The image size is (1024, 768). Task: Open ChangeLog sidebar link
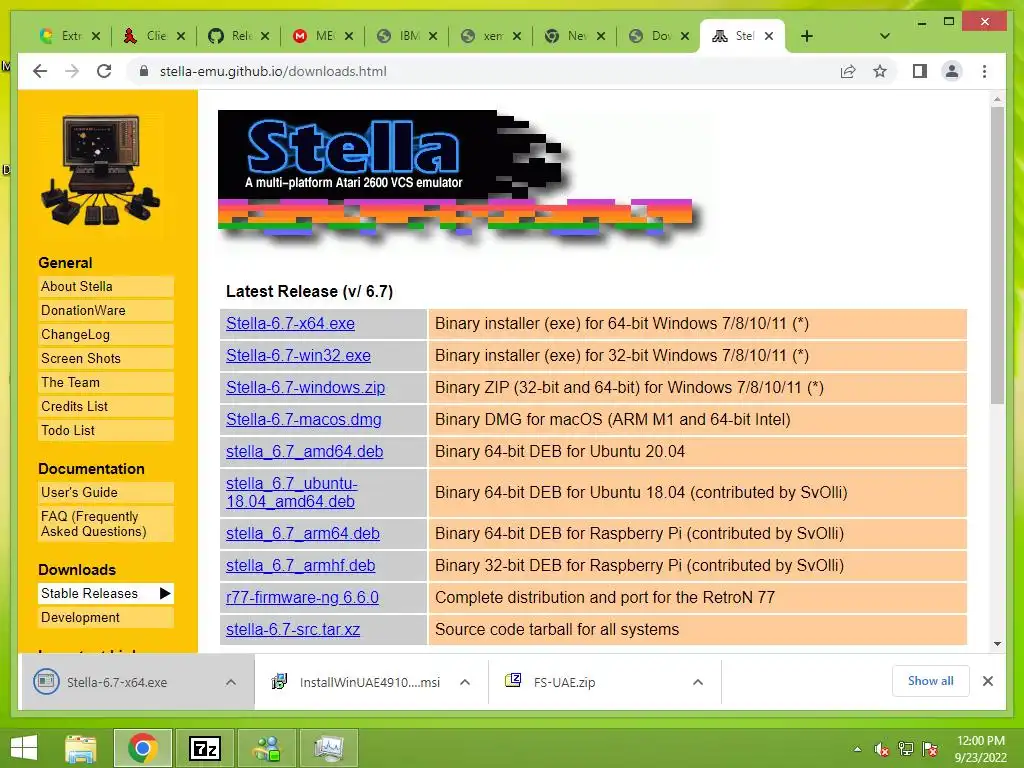click(x=106, y=334)
